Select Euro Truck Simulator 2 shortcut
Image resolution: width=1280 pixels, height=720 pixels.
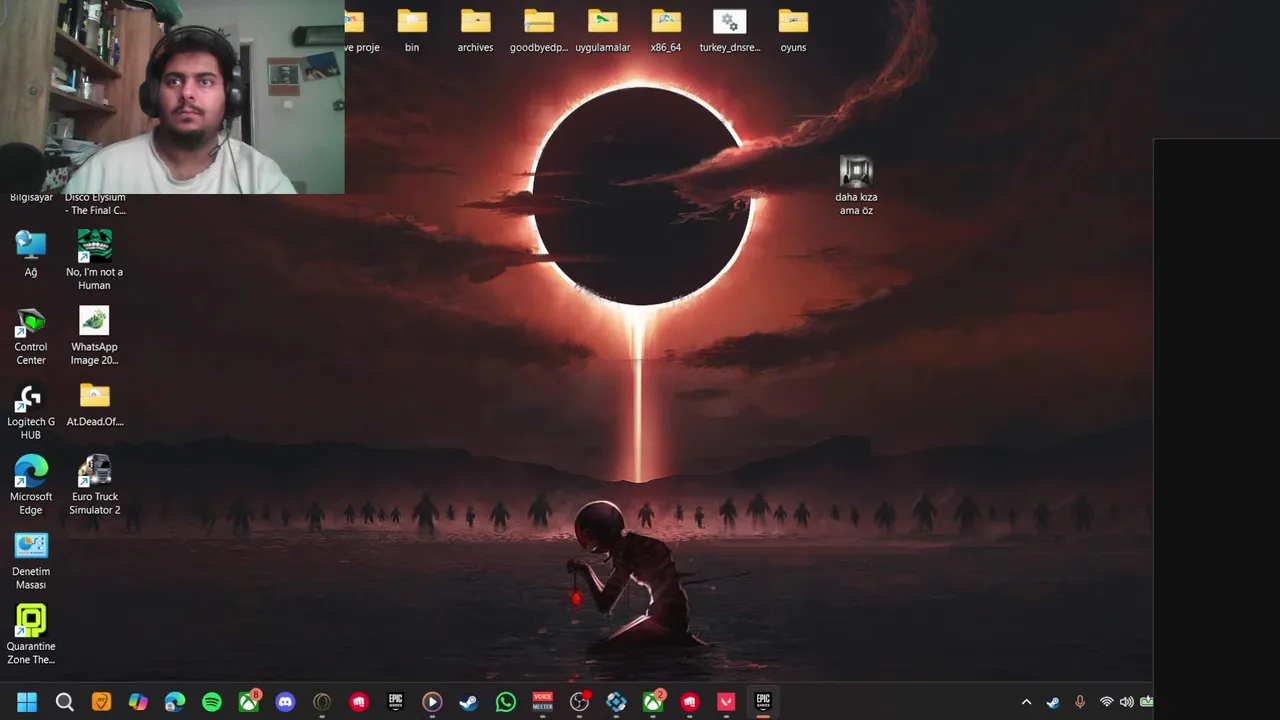point(95,486)
